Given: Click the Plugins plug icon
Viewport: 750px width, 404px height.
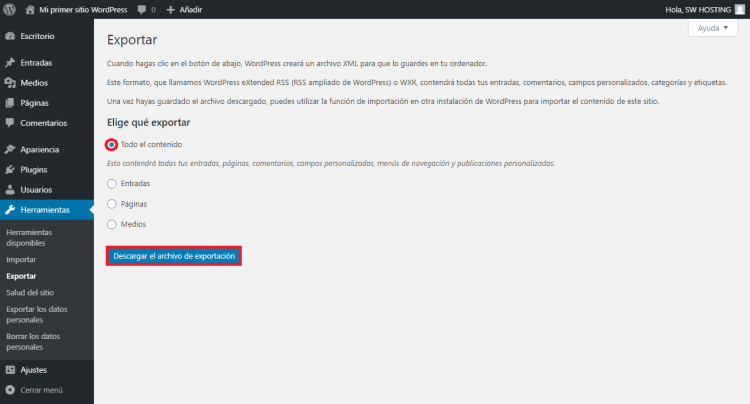Looking at the screenshot, I should point(10,170).
